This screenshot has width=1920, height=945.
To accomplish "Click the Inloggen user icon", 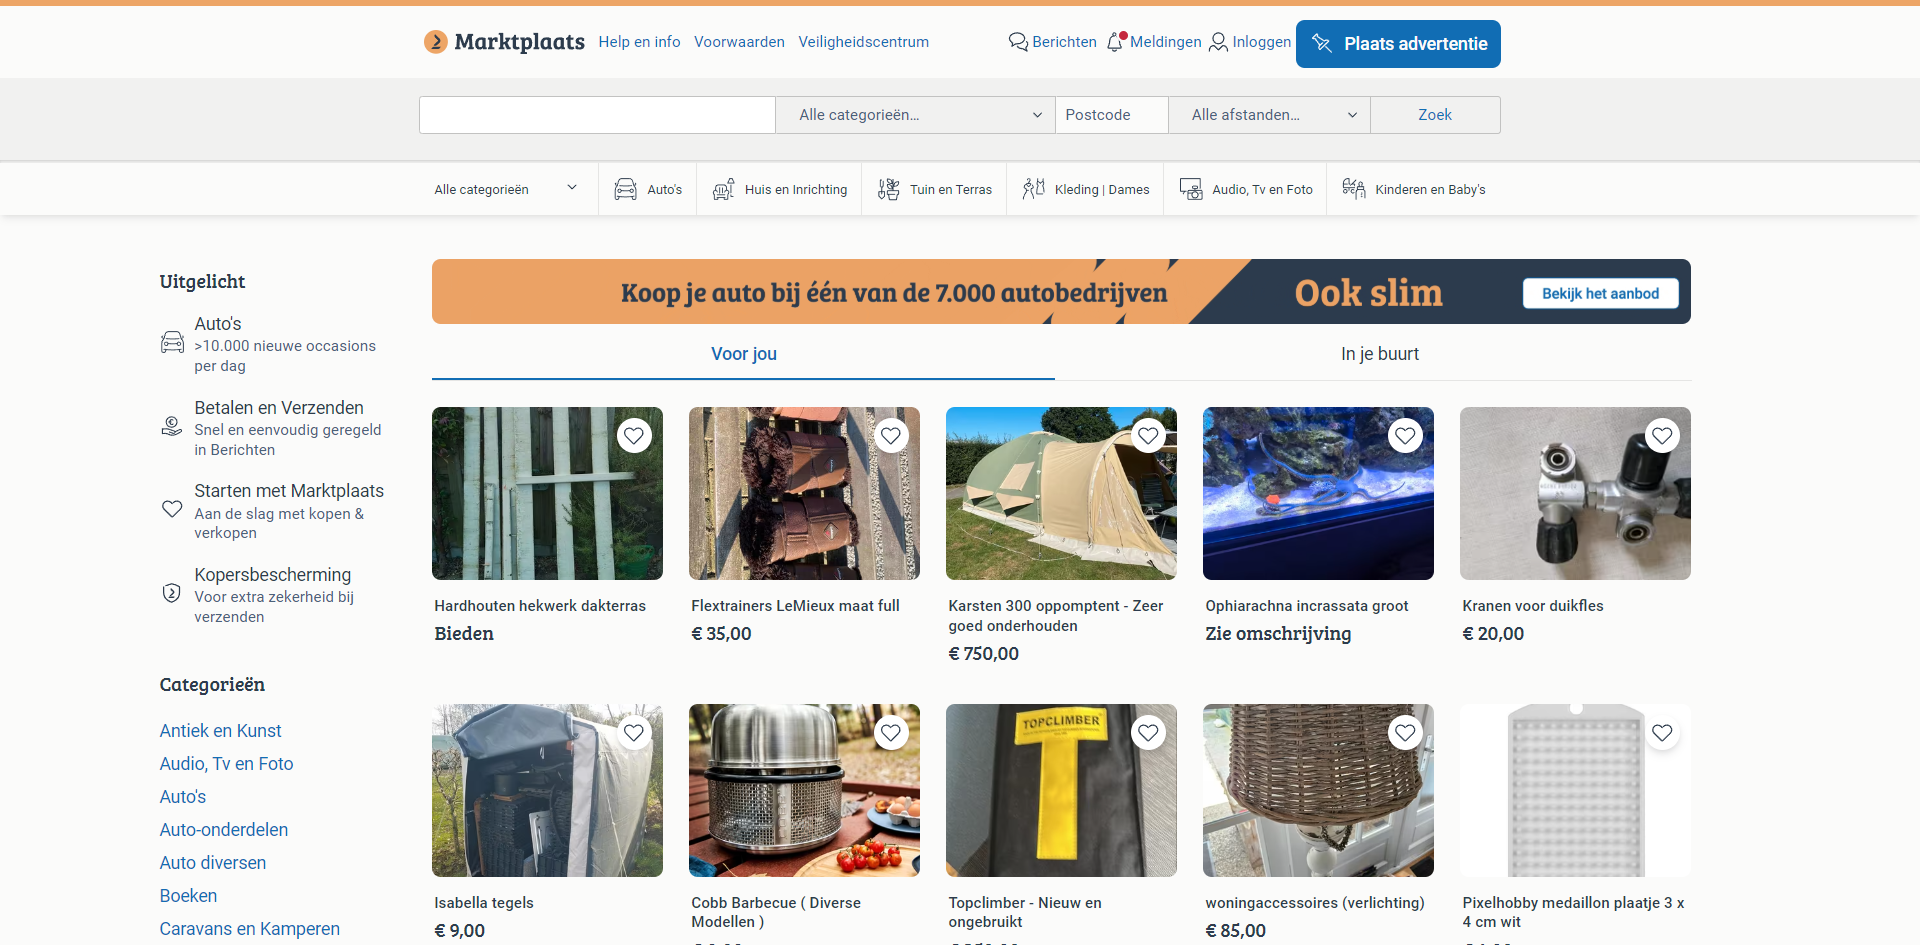I will tap(1218, 42).
